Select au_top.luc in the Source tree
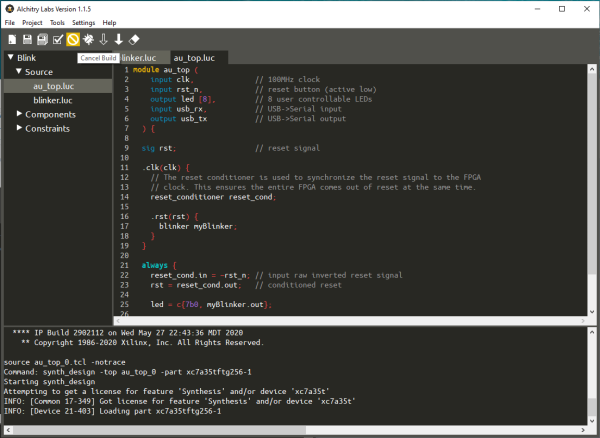The height and width of the screenshot is (438, 600). click(x=54, y=86)
